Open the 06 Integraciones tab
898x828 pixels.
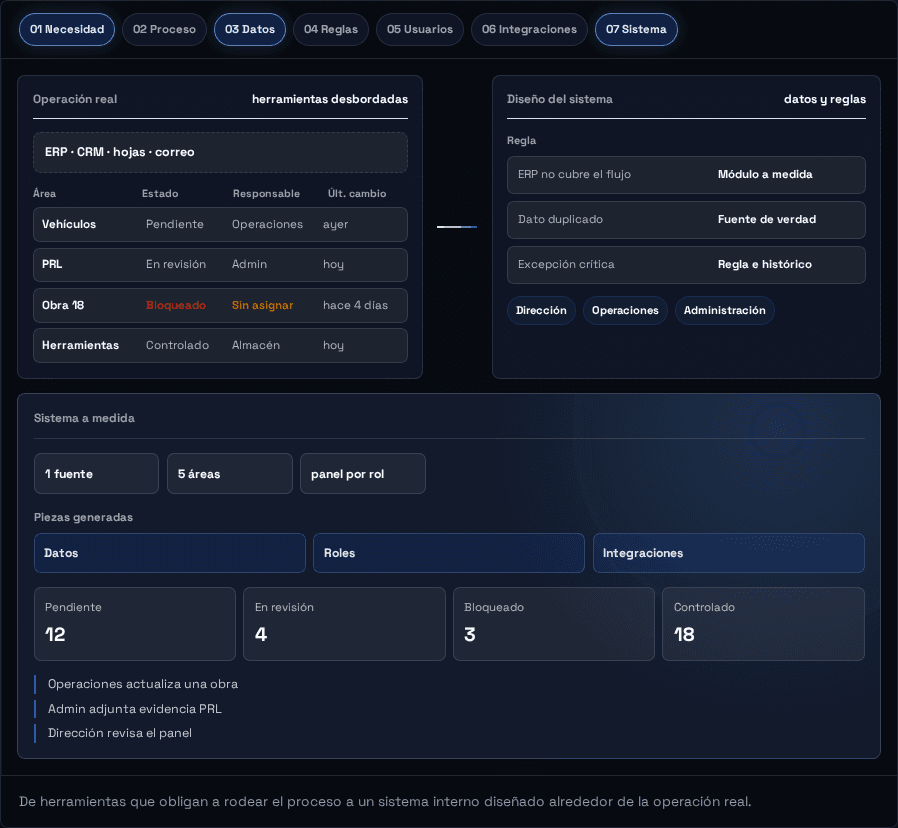point(529,29)
